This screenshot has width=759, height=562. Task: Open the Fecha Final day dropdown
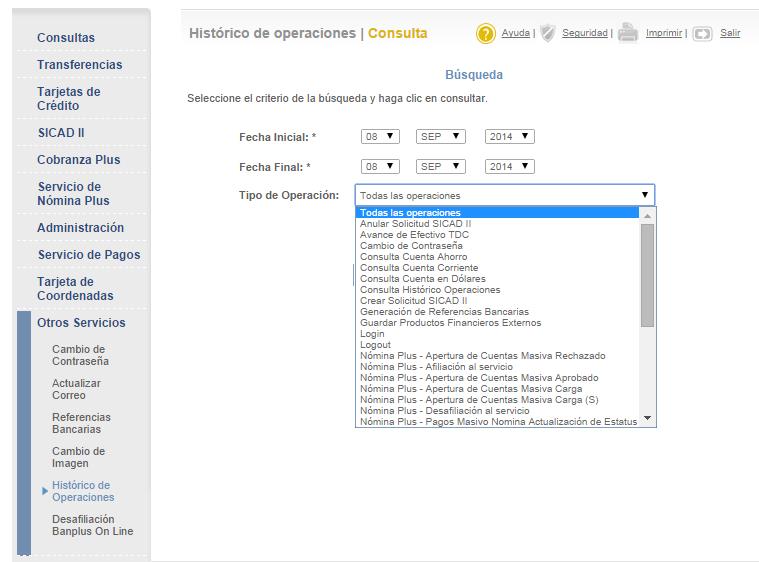(x=380, y=167)
